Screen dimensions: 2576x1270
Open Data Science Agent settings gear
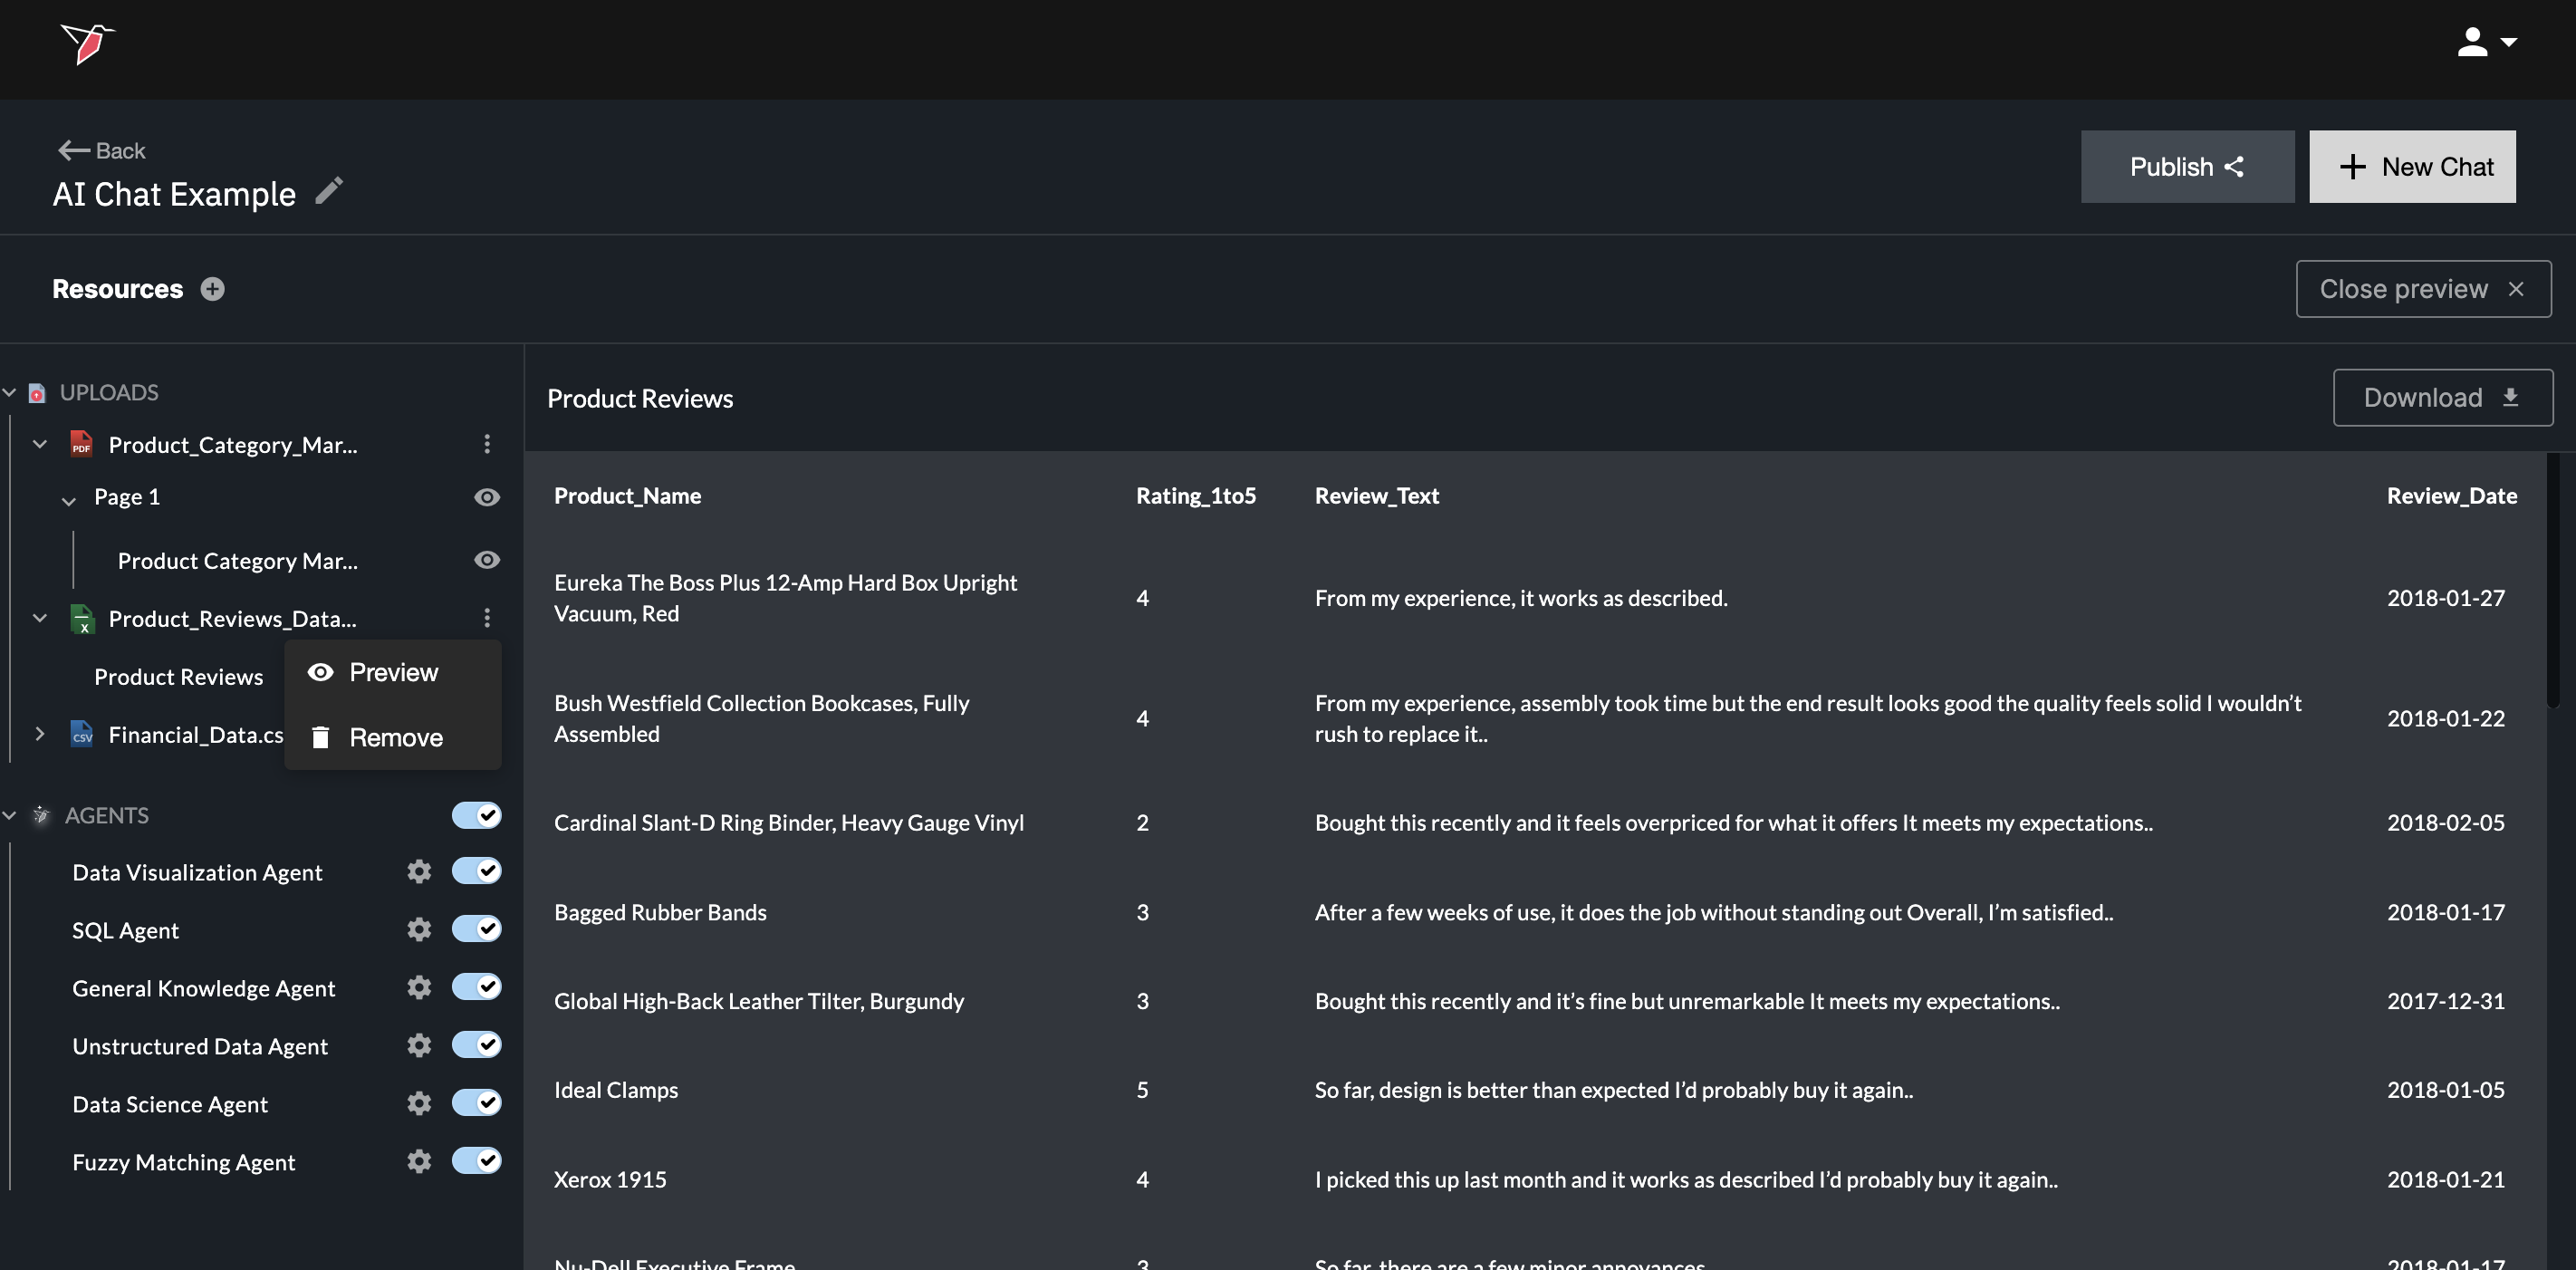point(419,1103)
